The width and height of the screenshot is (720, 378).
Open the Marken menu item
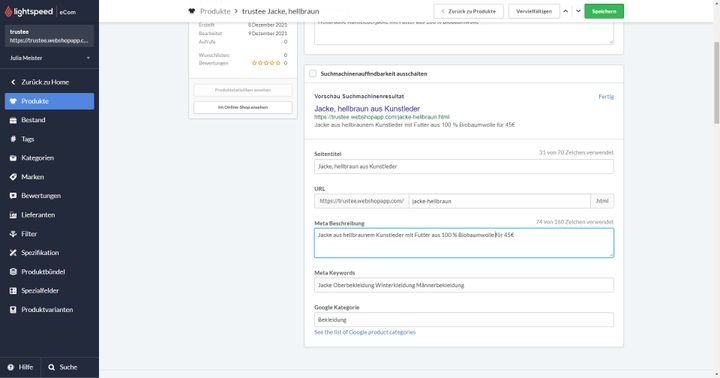click(x=50, y=177)
